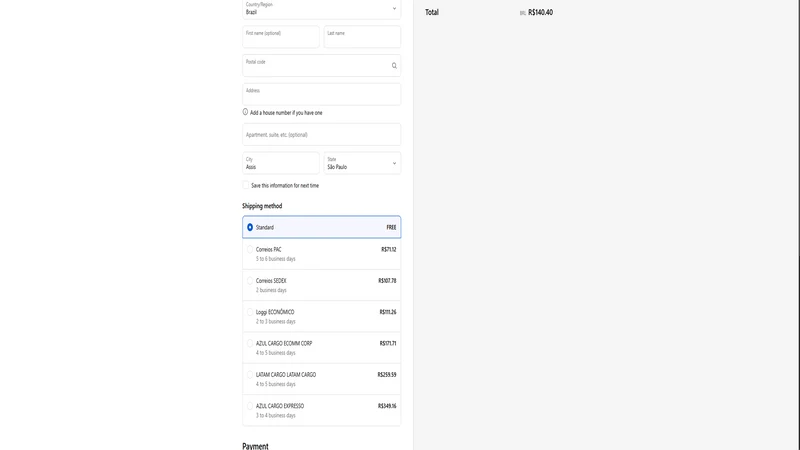This screenshot has height=450, width=800.
Task: Focus the First name optional field
Action: tap(281, 37)
